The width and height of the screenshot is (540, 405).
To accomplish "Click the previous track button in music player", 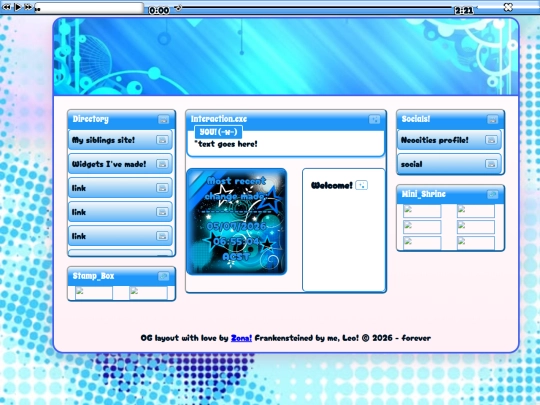I will click(x=7, y=7).
